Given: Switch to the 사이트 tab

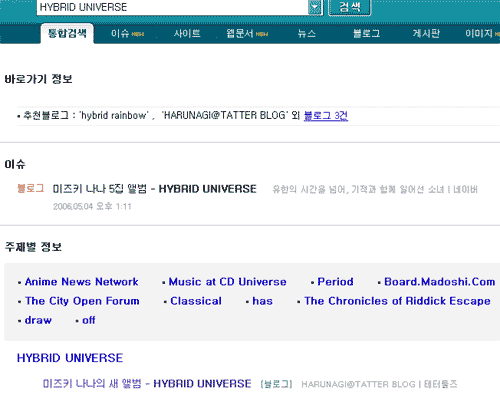Looking at the screenshot, I should point(187,33).
